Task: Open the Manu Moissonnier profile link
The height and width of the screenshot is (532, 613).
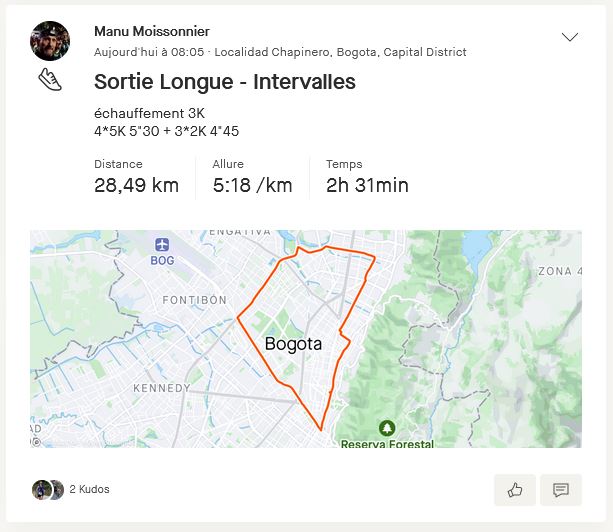Action: tap(152, 32)
